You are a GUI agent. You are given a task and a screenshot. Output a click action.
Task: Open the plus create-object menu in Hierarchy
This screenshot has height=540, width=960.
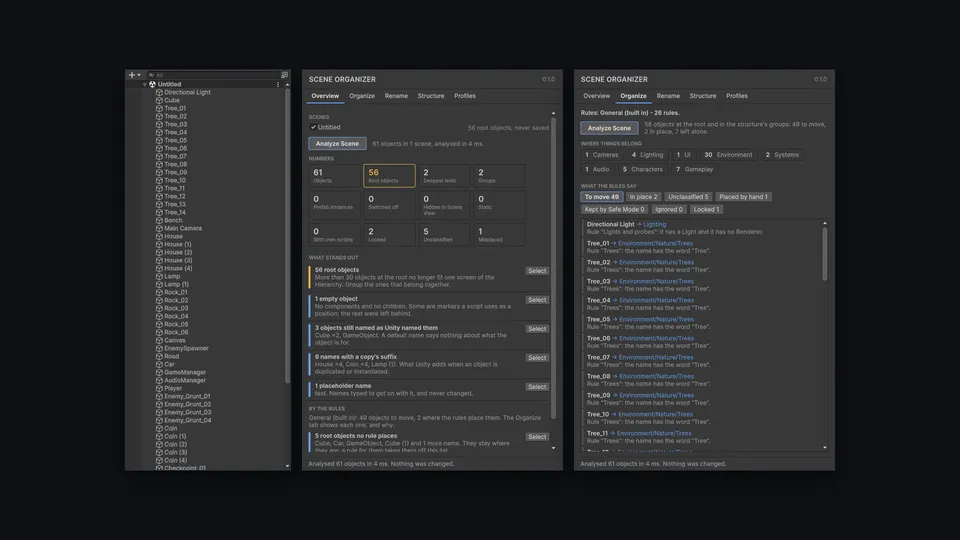(134, 75)
